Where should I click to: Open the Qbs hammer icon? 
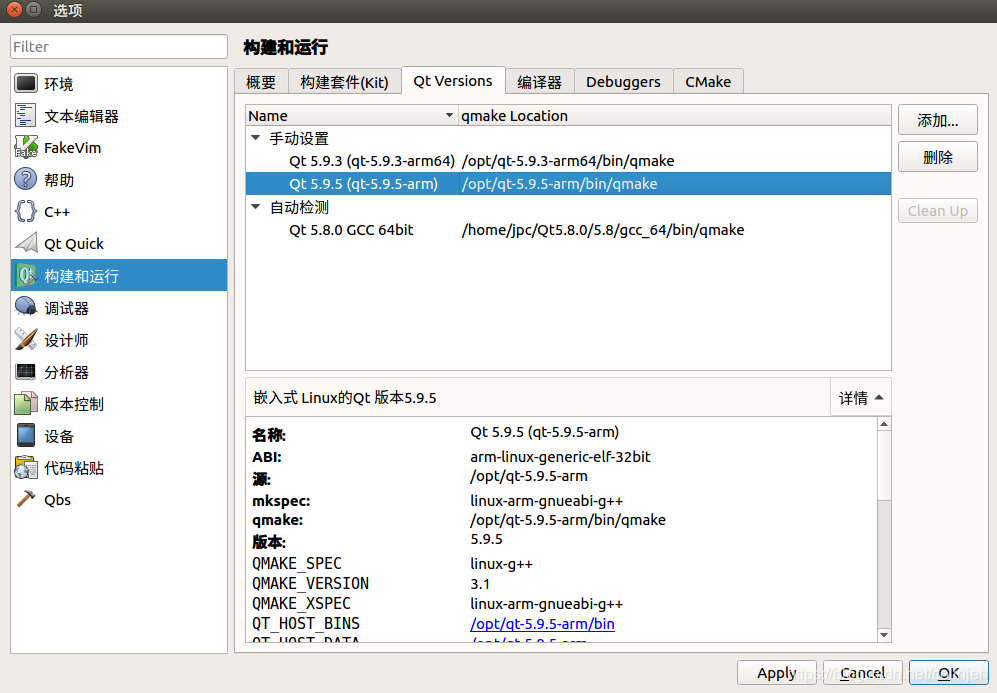26,500
